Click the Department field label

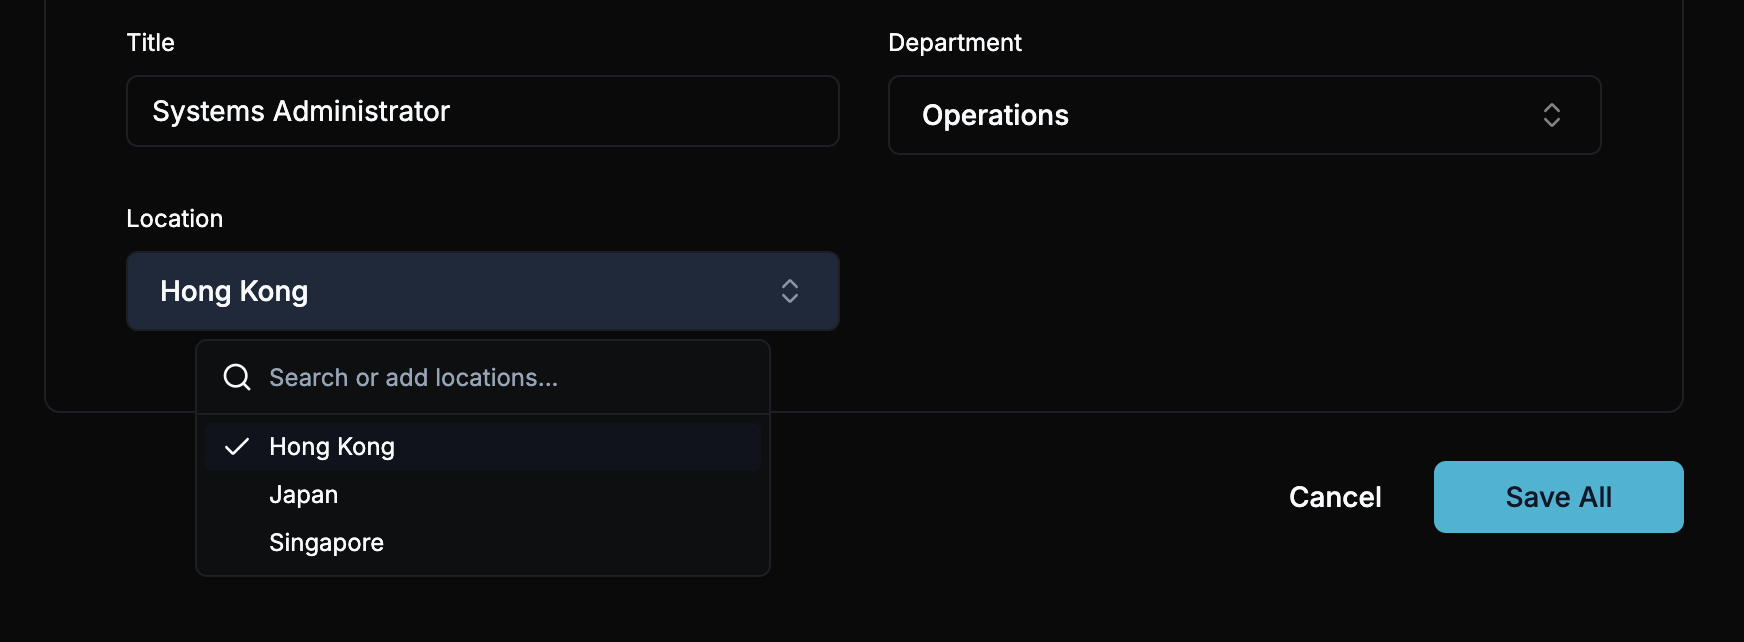[x=954, y=43]
